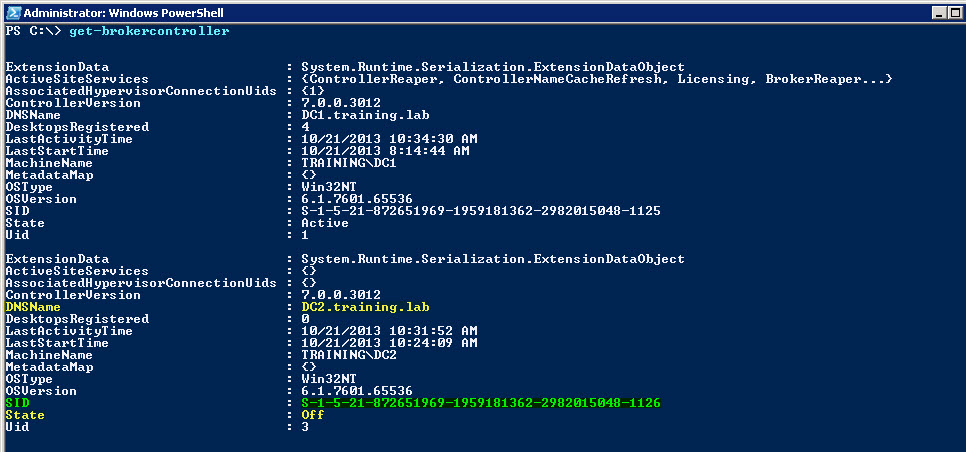Click the ActiveSiteServices list with ControllerReaper
This screenshot has height=452, width=966.
pos(596,79)
